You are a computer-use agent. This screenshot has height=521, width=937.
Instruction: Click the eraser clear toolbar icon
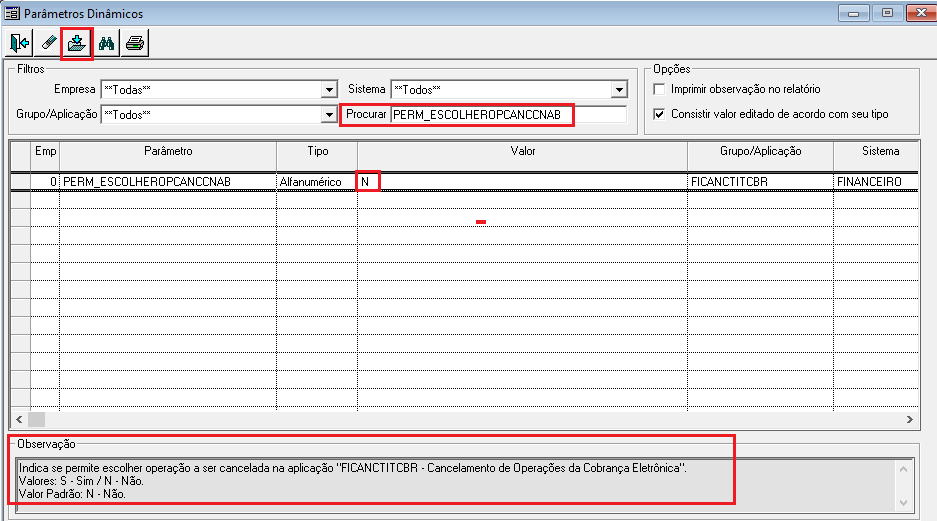coord(48,43)
